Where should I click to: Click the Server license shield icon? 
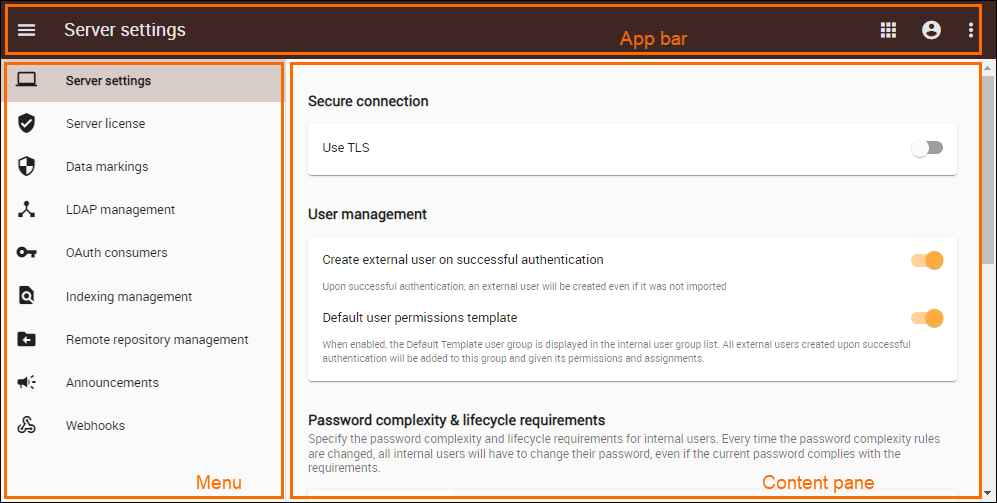tap(27, 123)
